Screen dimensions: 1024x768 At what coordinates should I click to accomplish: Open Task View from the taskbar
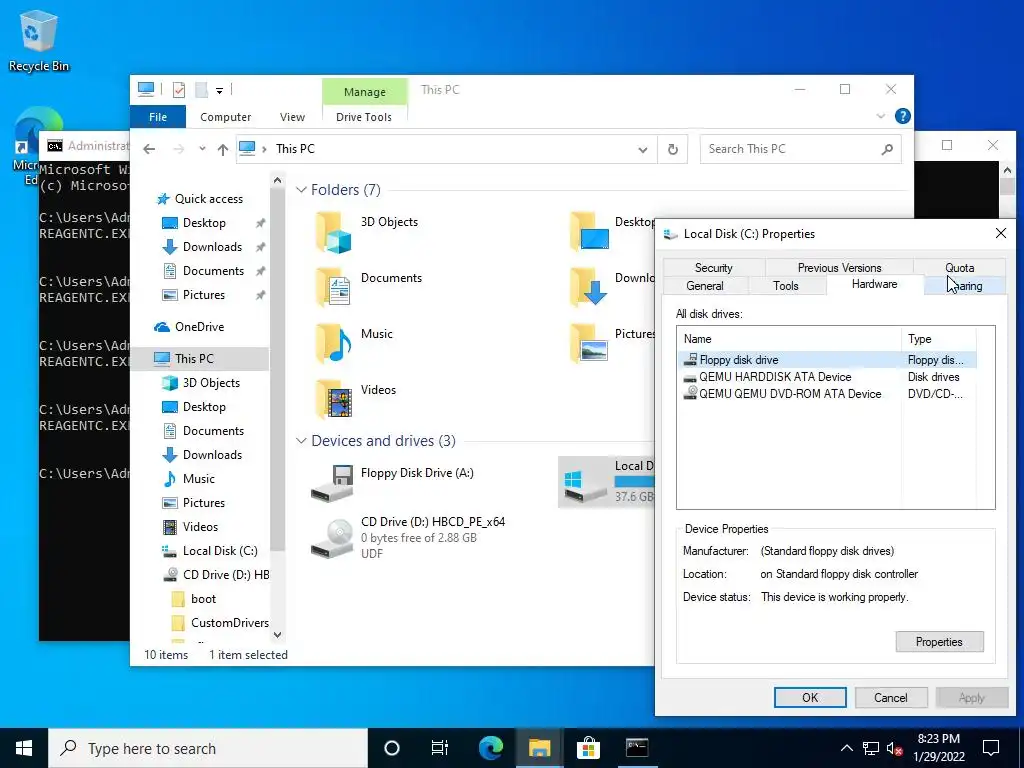coord(440,748)
